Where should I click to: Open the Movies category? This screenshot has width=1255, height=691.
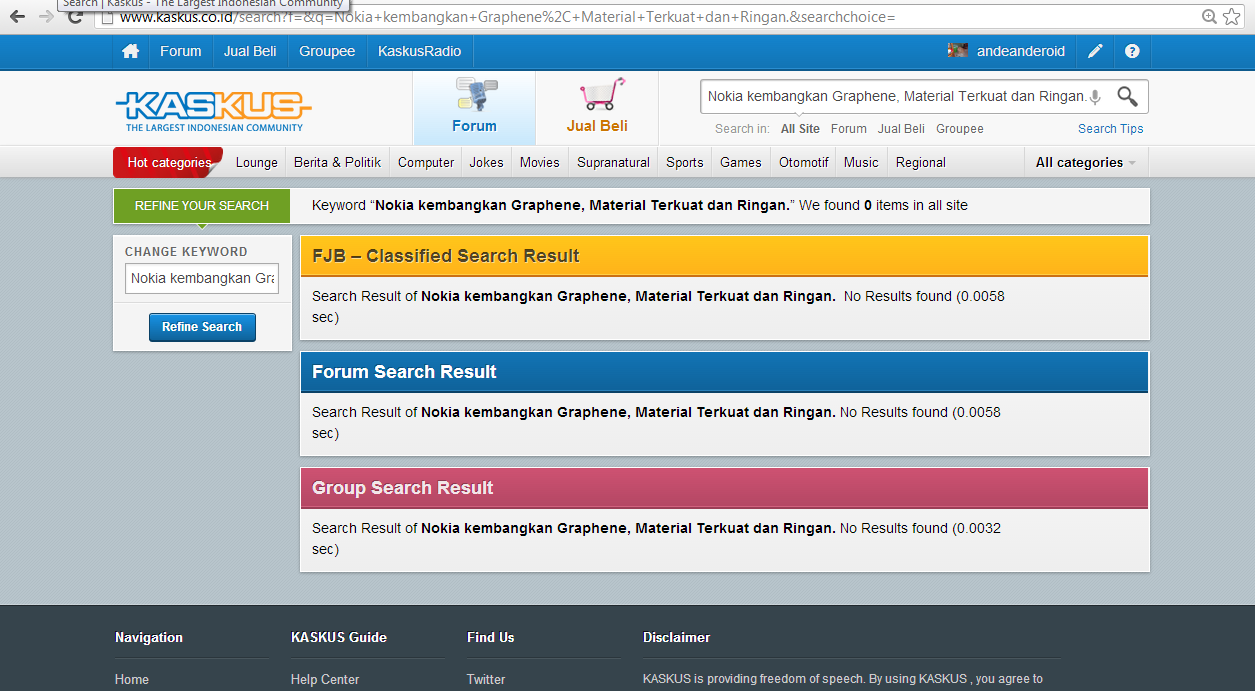tap(540, 162)
